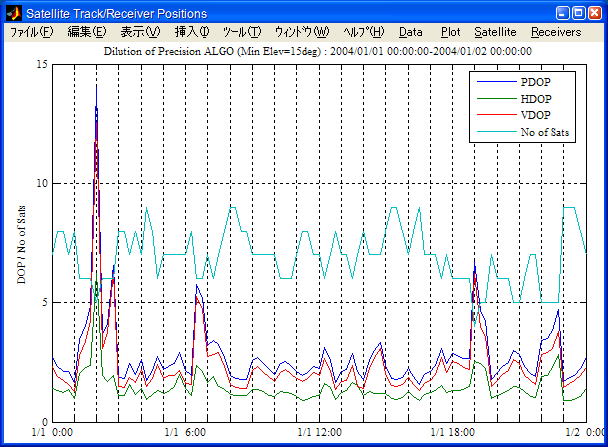Click the vertical axis label DOP / No of Sats
608x447 pixels.
click(x=21, y=242)
